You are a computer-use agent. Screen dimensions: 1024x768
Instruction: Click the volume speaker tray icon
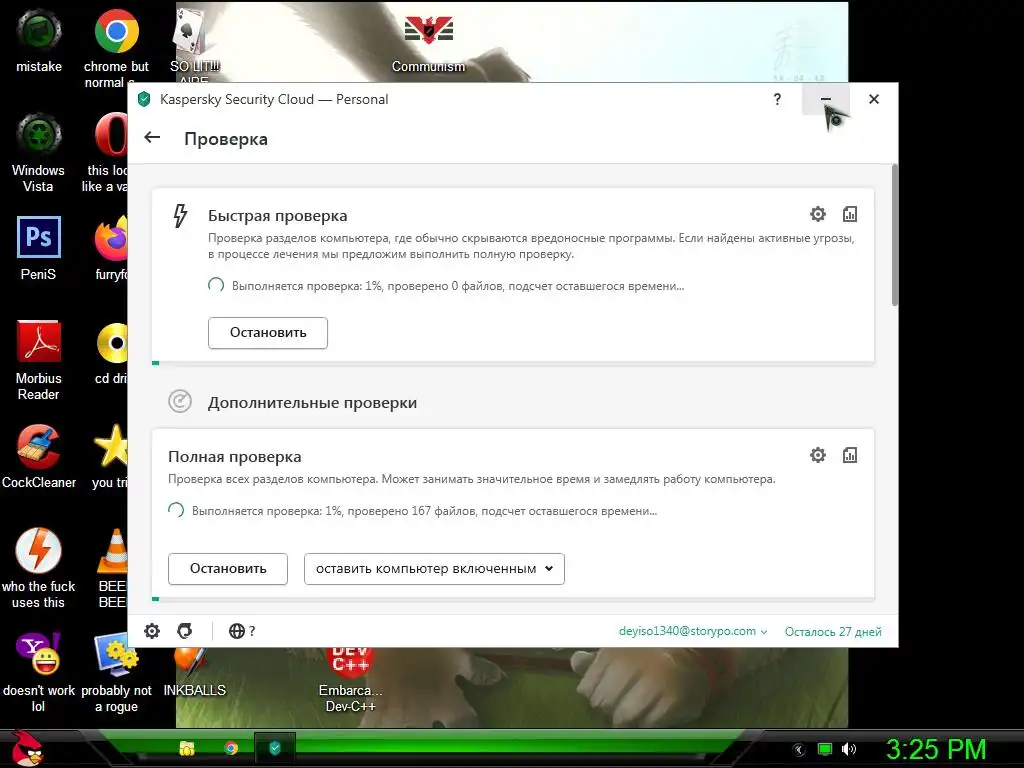[x=848, y=750]
